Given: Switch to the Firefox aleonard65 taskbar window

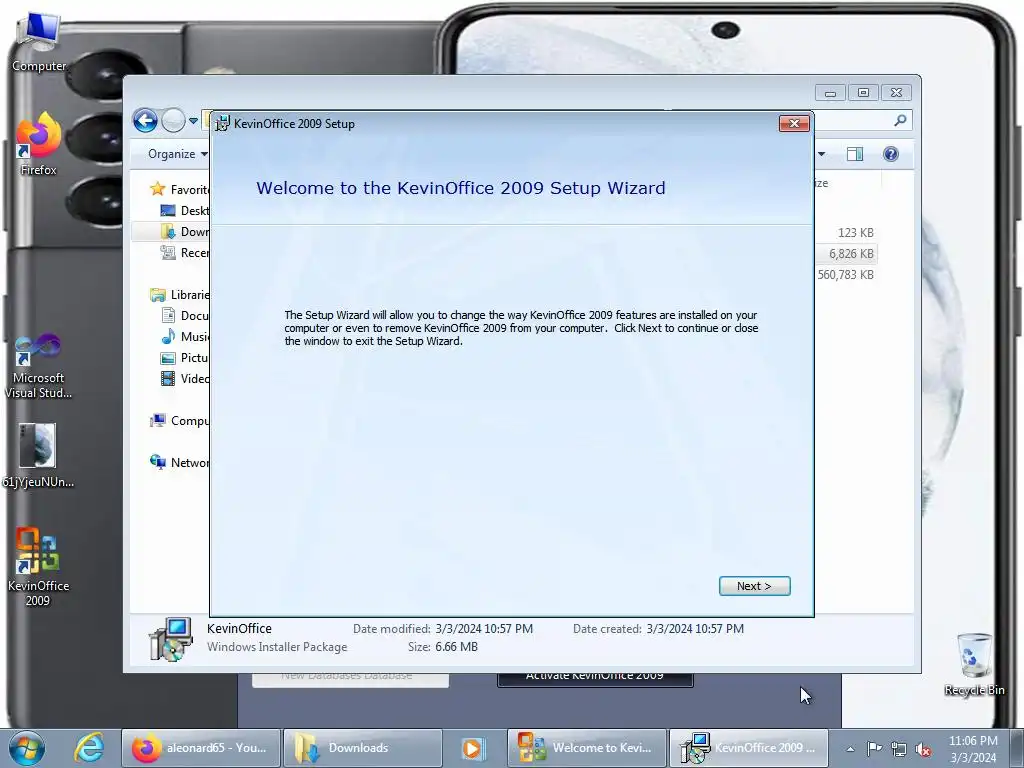Looking at the screenshot, I should [x=200, y=748].
